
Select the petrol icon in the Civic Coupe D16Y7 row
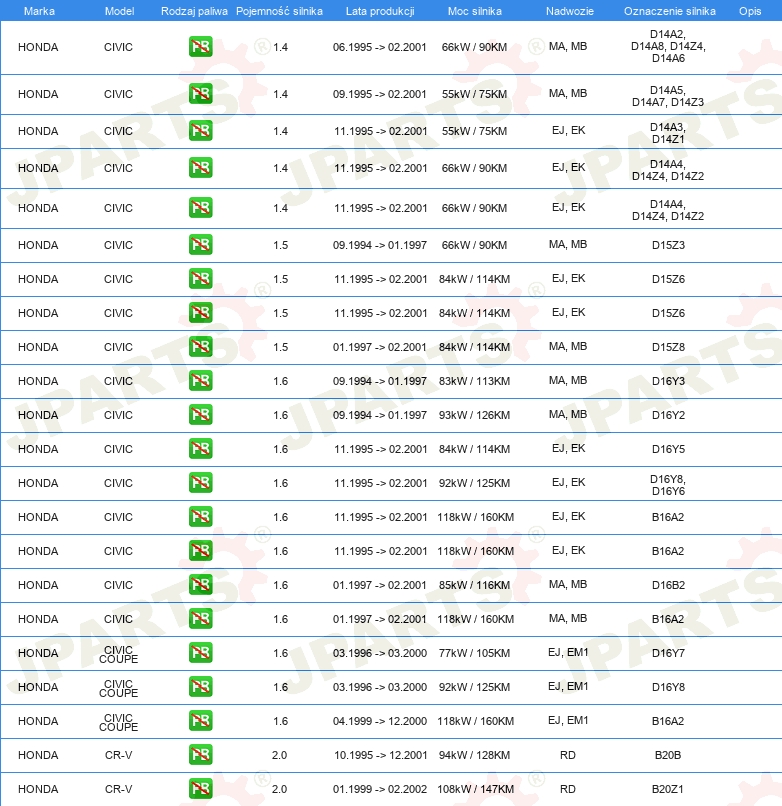pyautogui.click(x=201, y=653)
